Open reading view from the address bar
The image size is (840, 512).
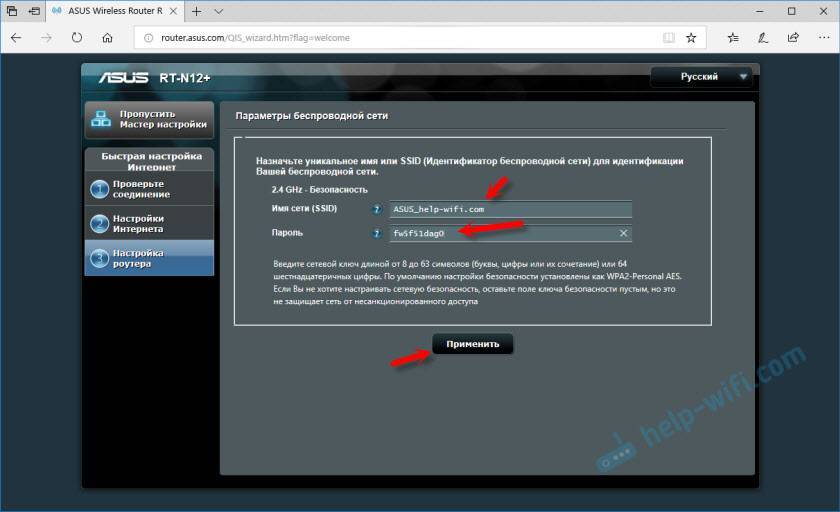tap(669, 38)
